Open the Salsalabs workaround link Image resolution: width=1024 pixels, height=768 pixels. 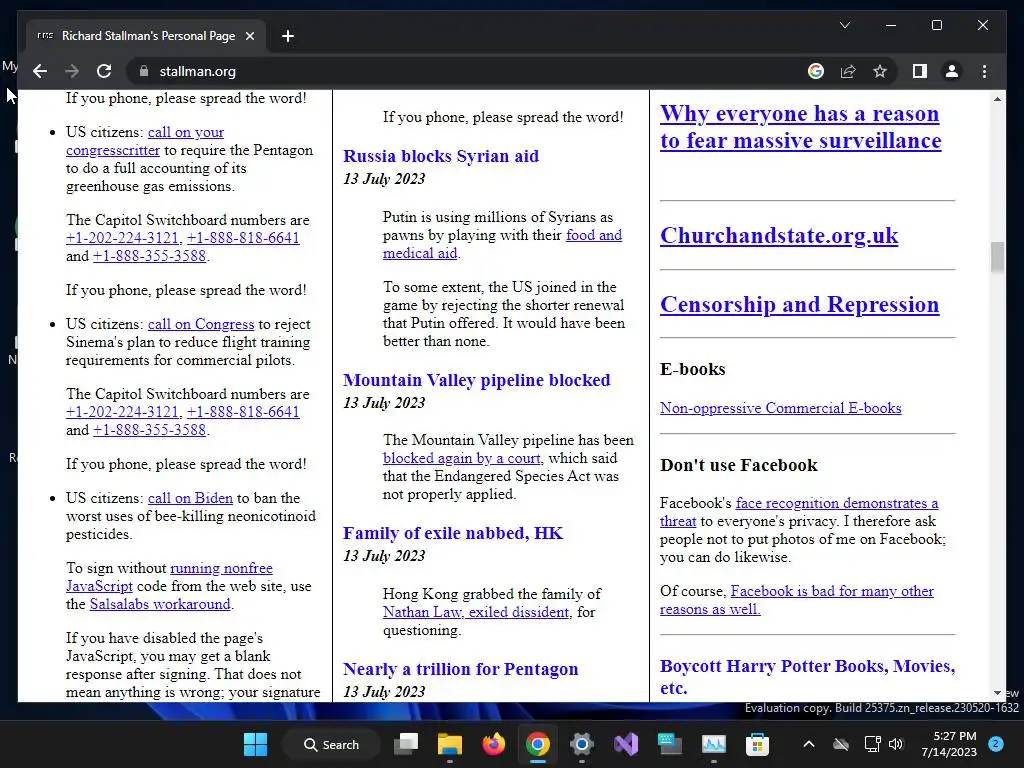pos(160,604)
